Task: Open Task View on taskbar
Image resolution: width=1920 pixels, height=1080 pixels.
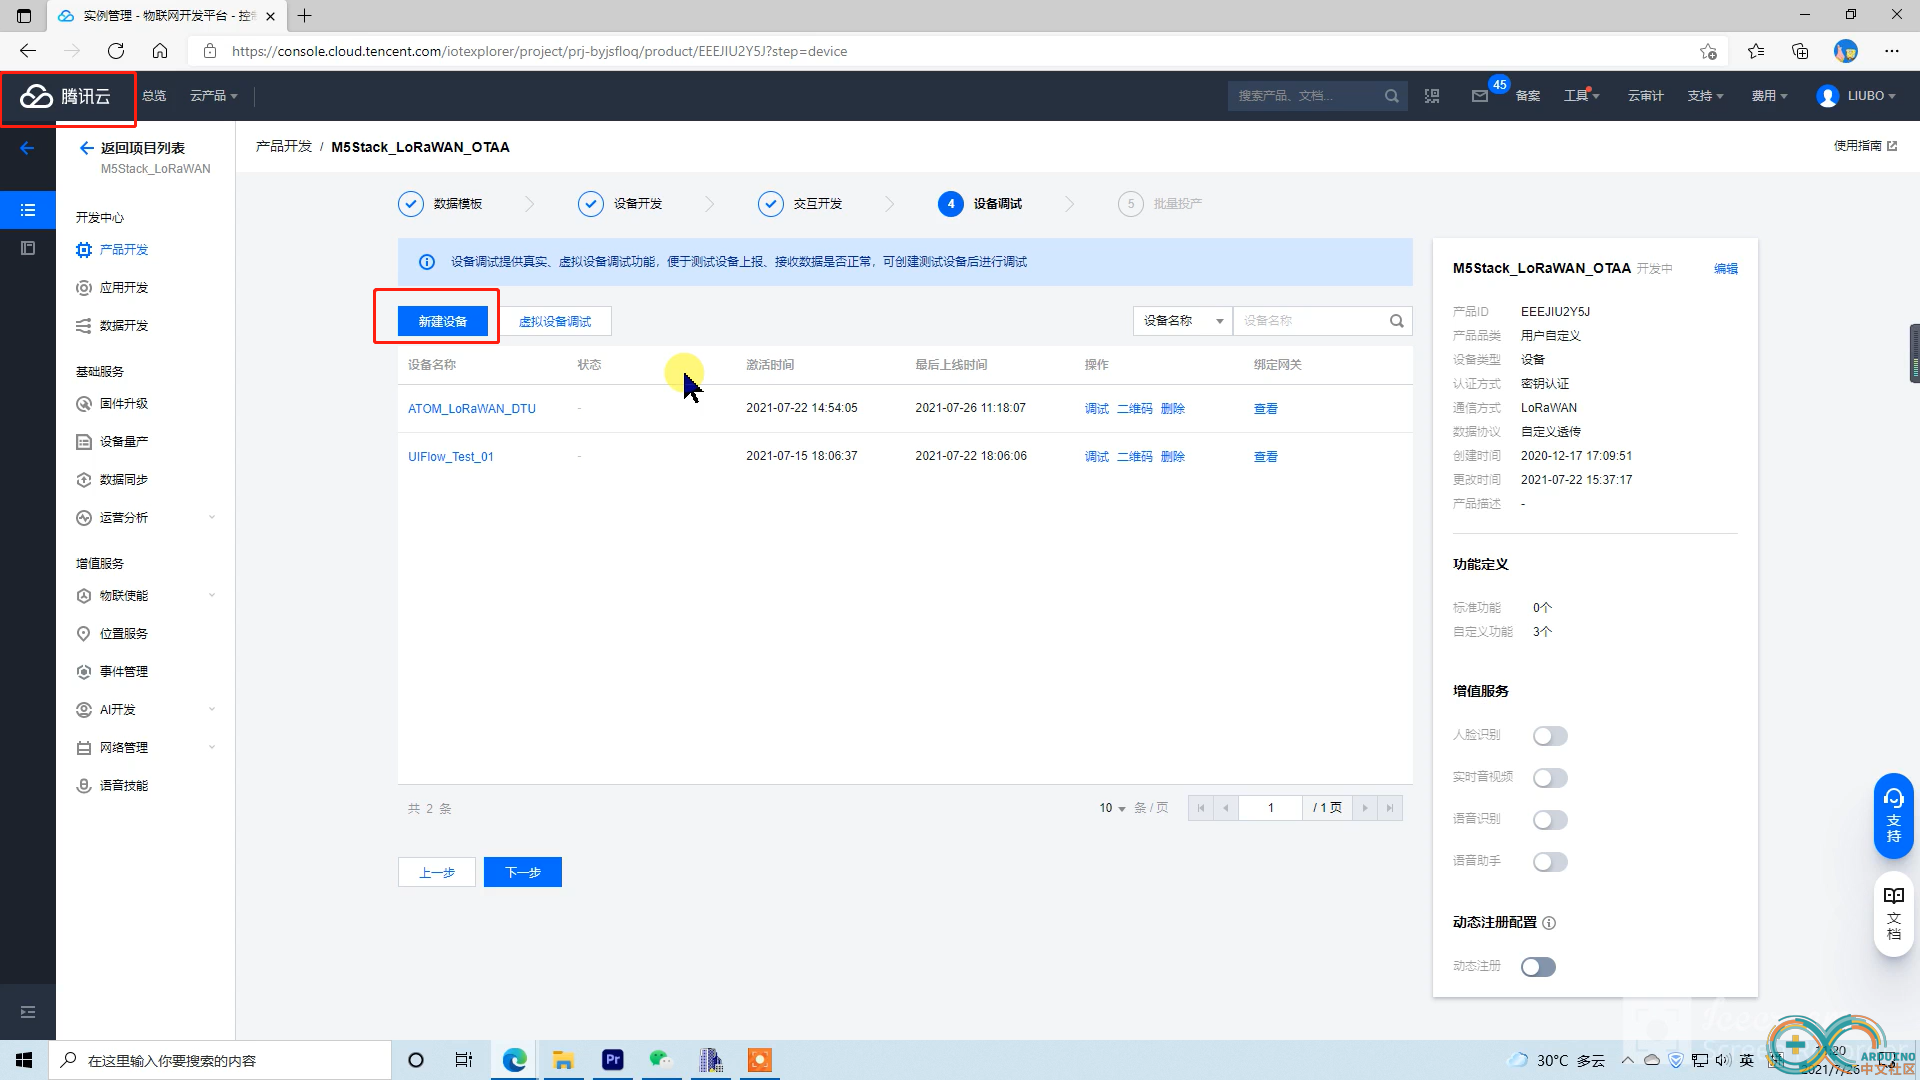Action: tap(464, 1060)
